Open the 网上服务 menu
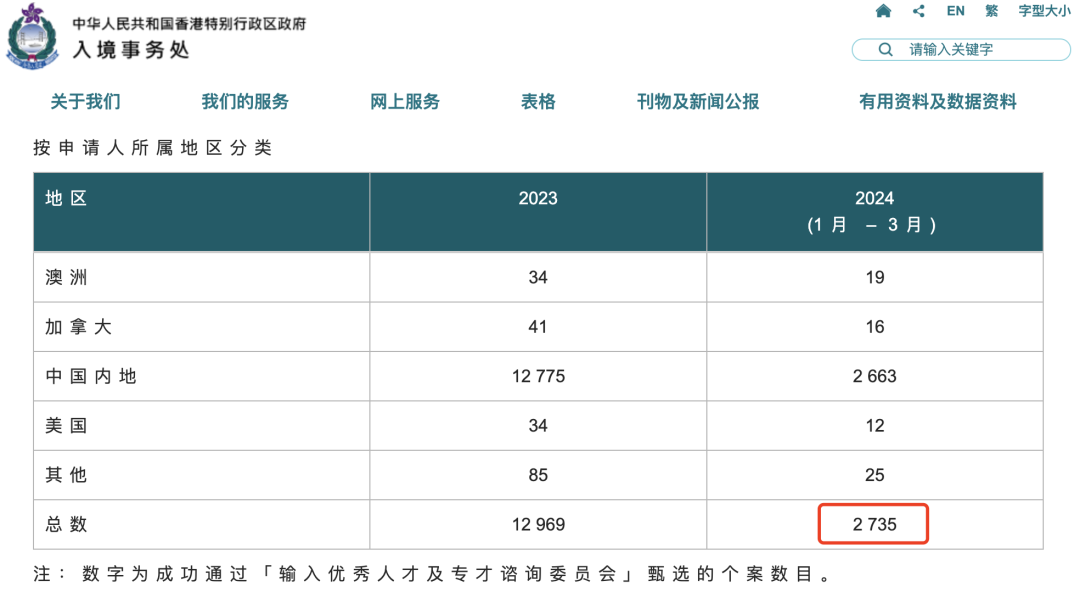 click(x=405, y=102)
